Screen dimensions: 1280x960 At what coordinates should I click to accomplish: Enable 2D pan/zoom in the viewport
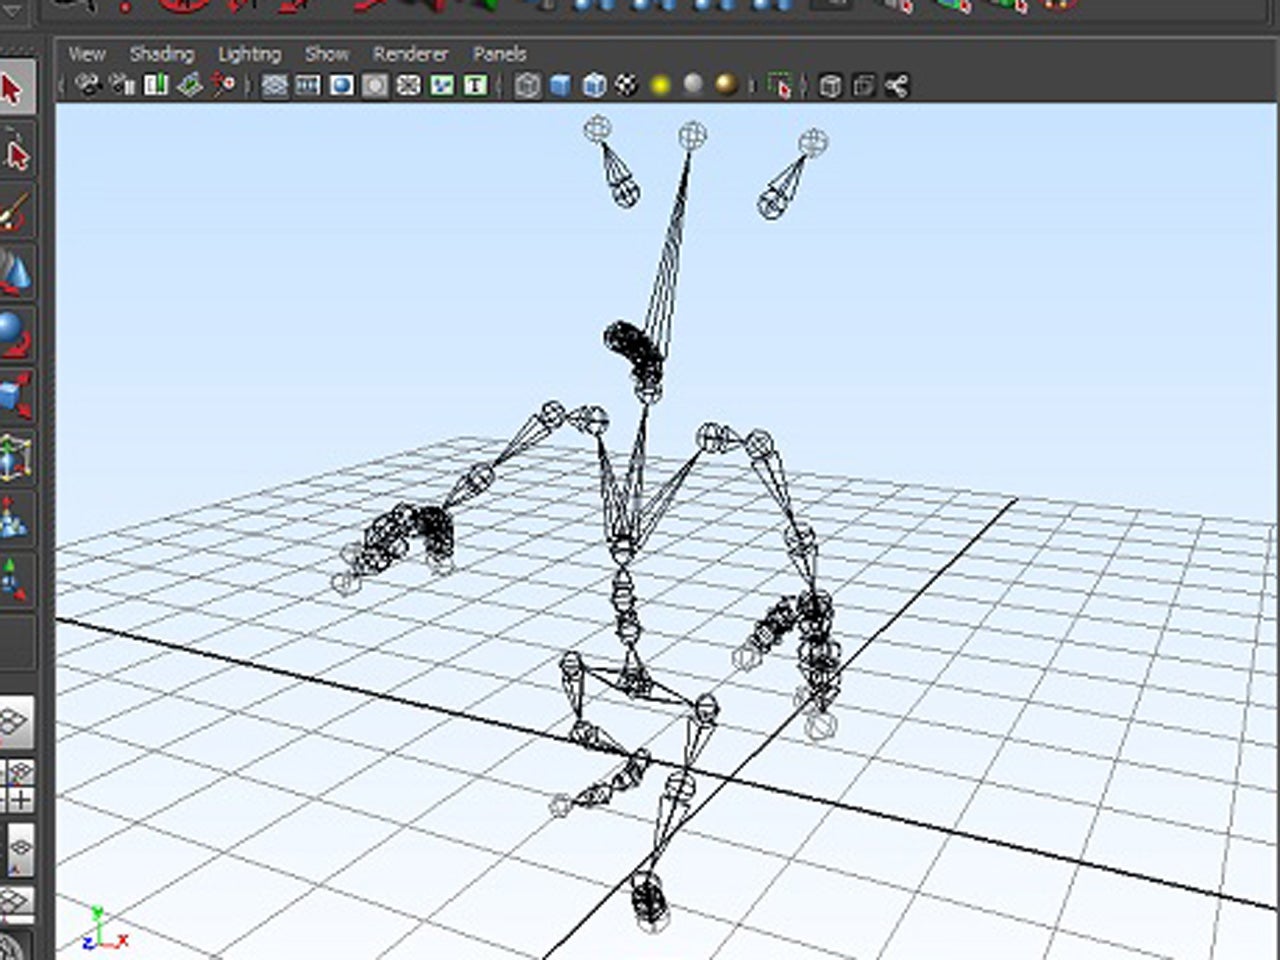[223, 86]
